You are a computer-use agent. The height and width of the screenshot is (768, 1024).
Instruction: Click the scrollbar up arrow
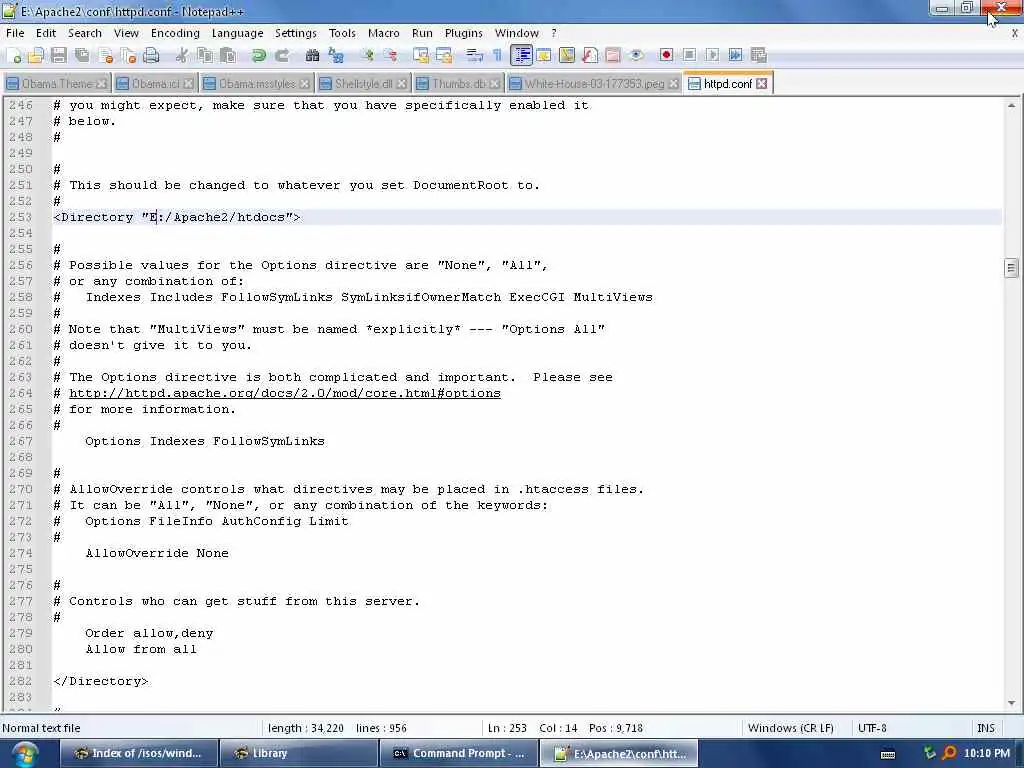[1011, 105]
